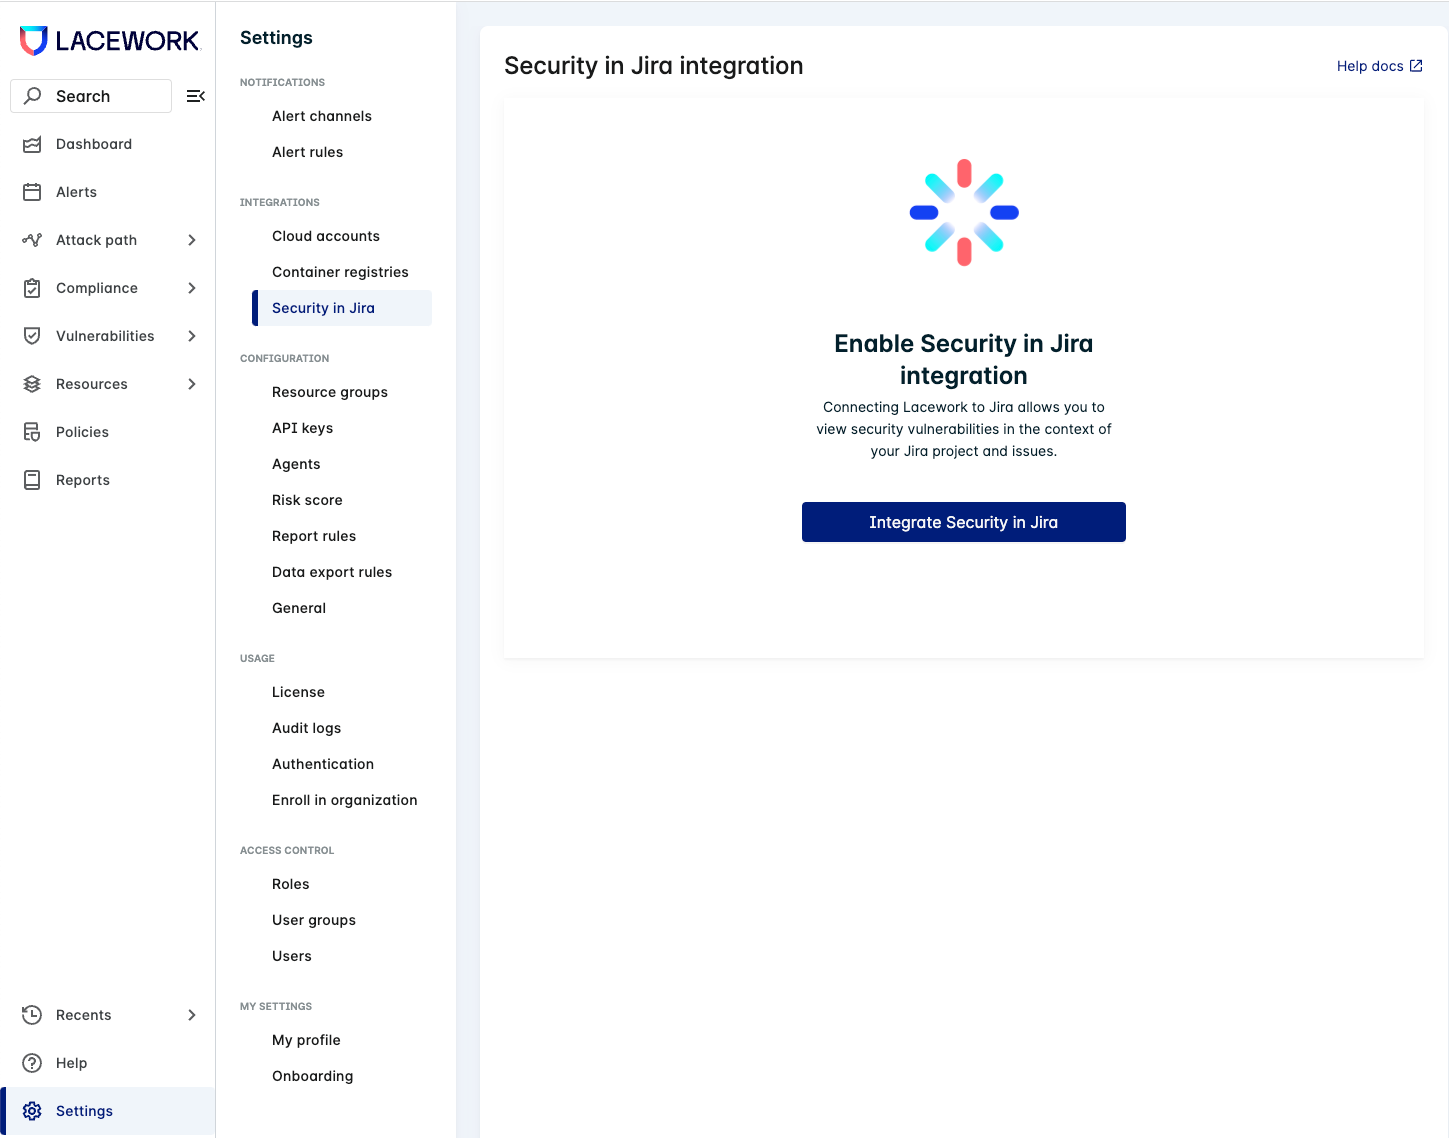Click the Reports book icon
Viewport: 1449px width, 1138px height.
[x=32, y=480]
